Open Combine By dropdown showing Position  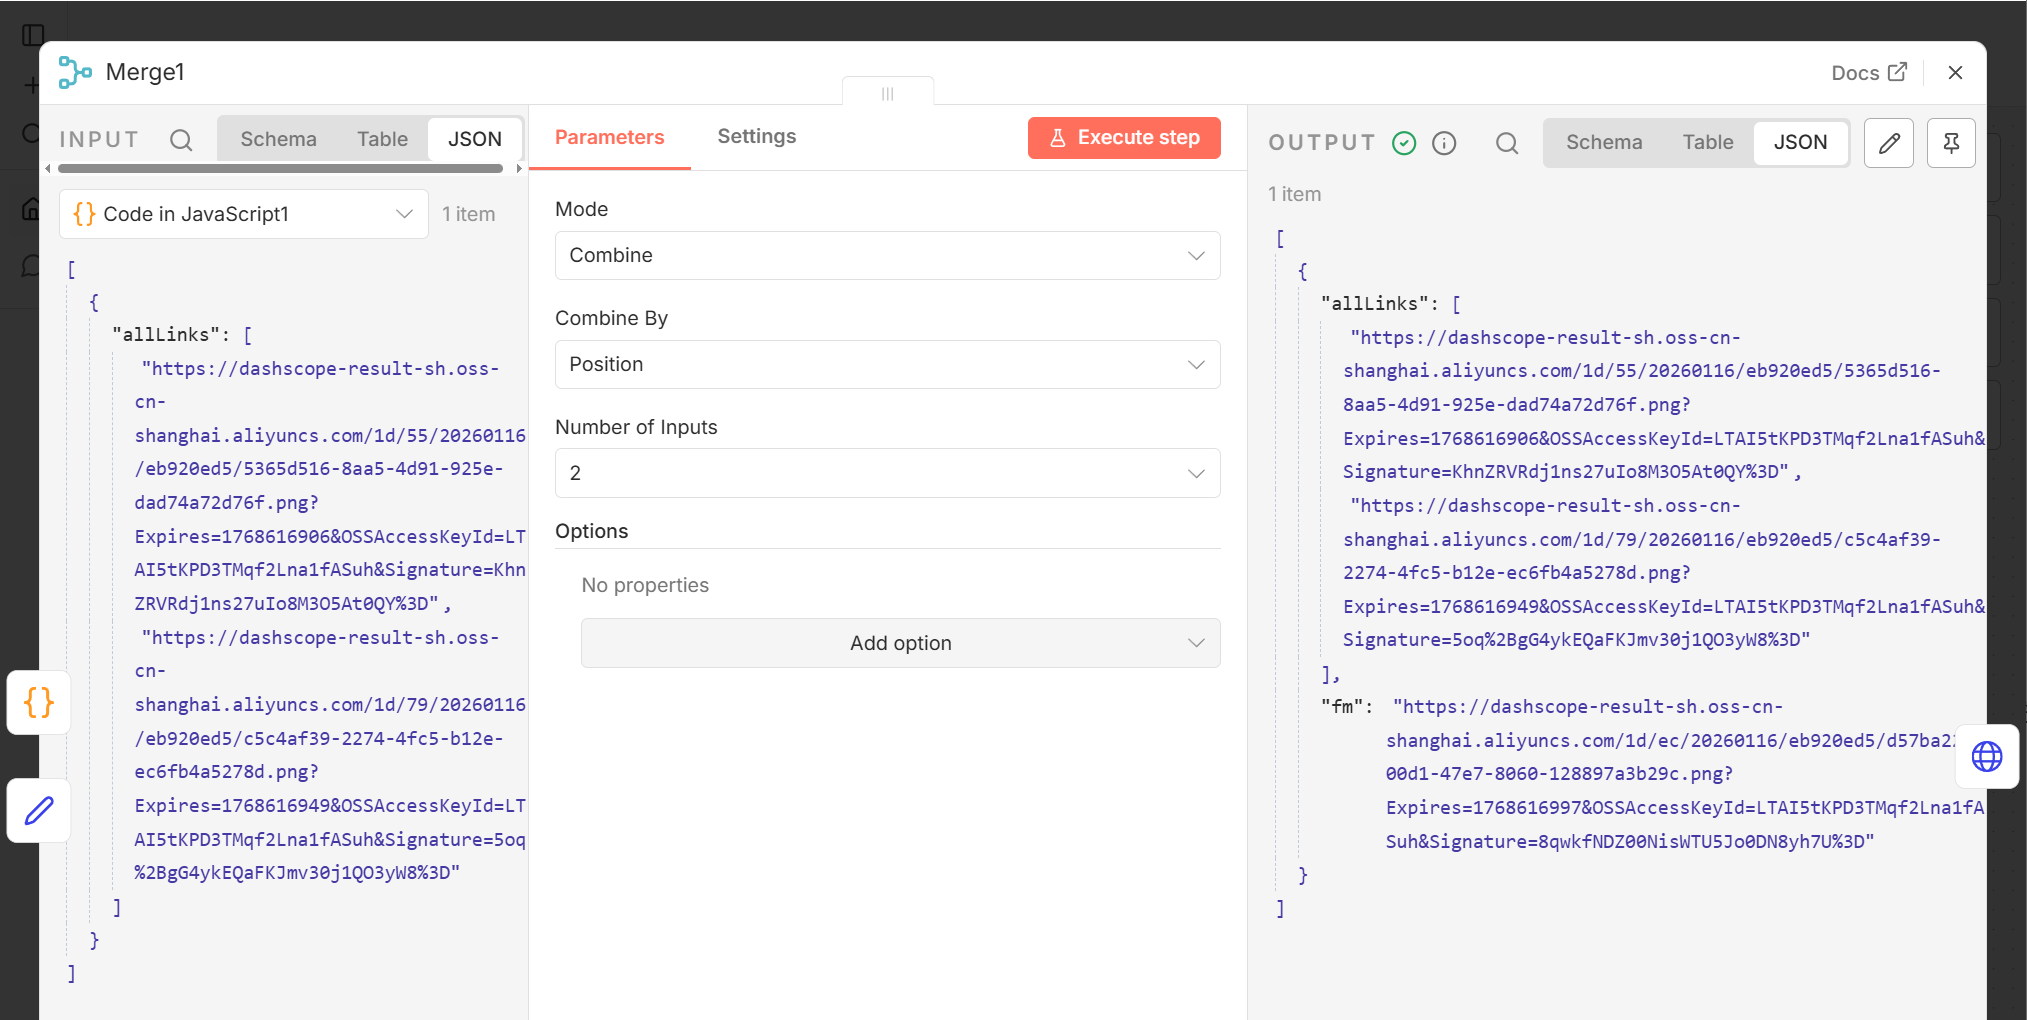(x=887, y=364)
